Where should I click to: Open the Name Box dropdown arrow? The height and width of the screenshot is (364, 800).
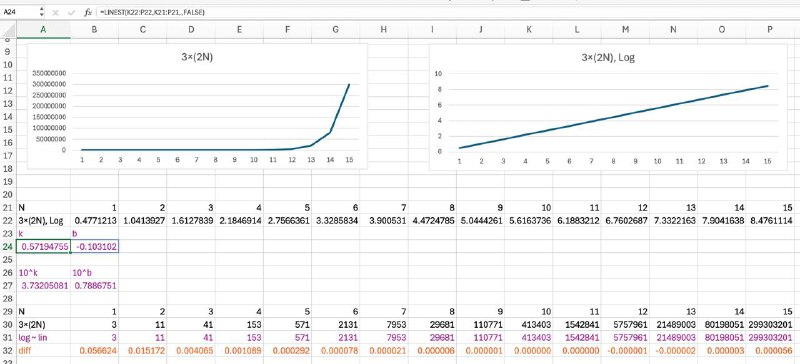41,12
